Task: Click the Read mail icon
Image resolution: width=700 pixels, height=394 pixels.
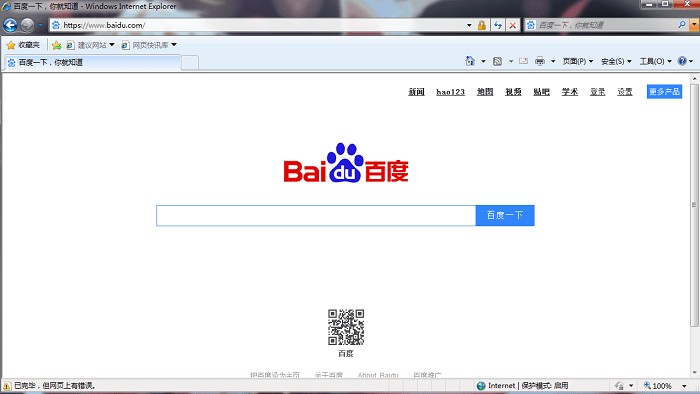Action: [523, 61]
